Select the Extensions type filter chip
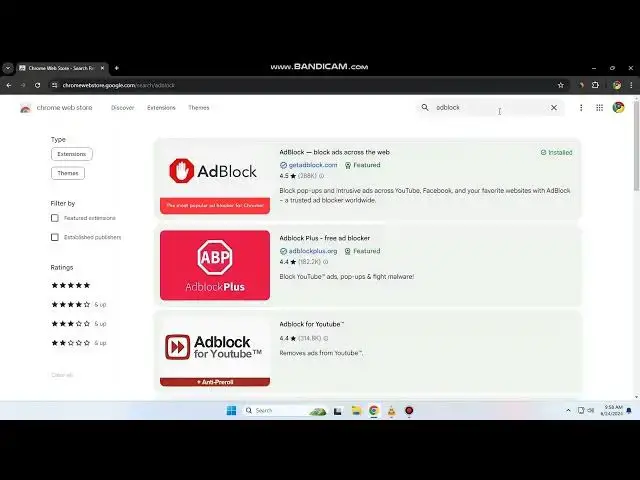The image size is (640, 480). pyautogui.click(x=72, y=154)
